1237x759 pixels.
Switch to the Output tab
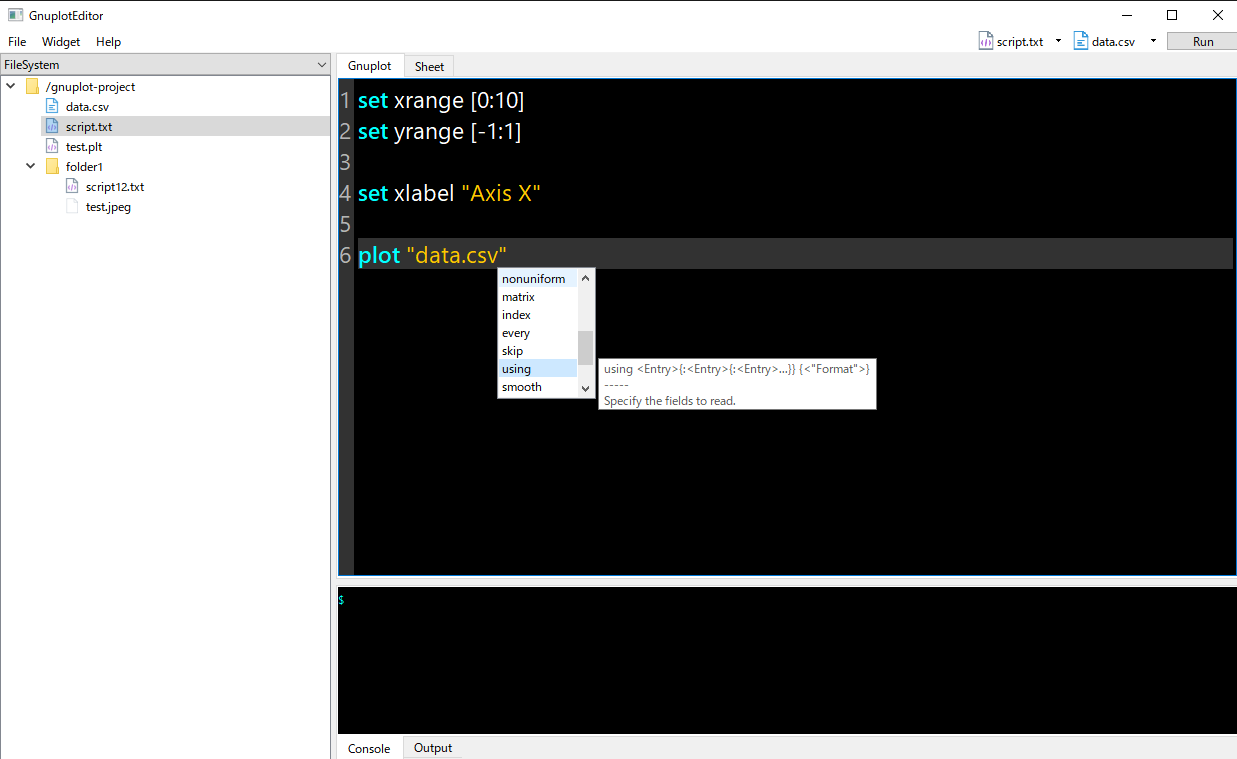pyautogui.click(x=432, y=748)
